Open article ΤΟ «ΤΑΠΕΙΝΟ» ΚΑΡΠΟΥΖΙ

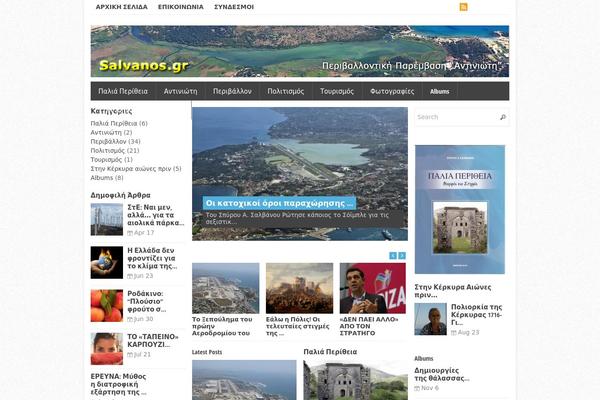[153, 341]
